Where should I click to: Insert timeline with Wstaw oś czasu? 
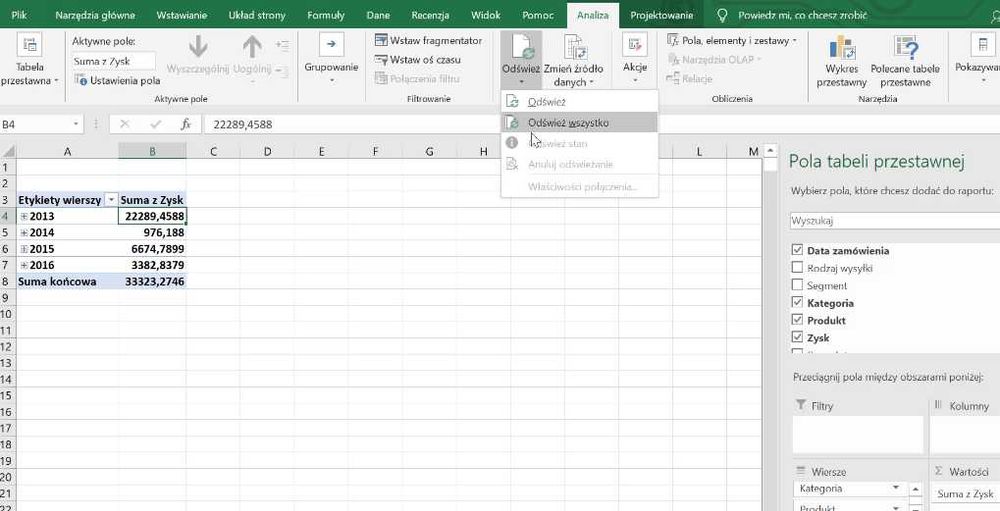coord(417,60)
